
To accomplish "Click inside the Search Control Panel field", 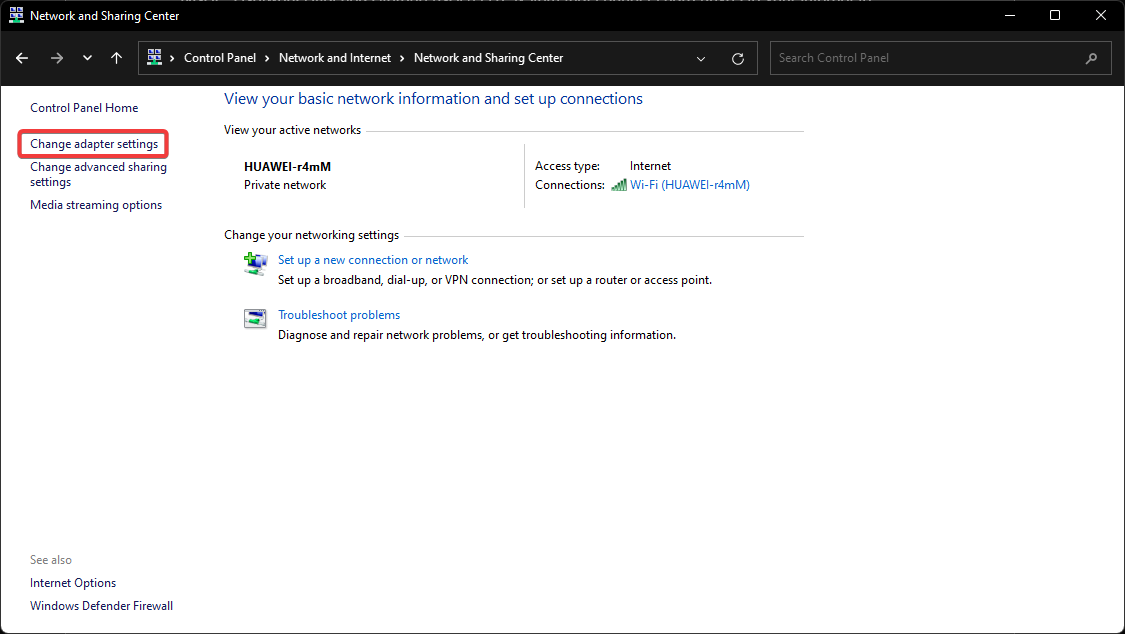I will [x=900, y=57].
